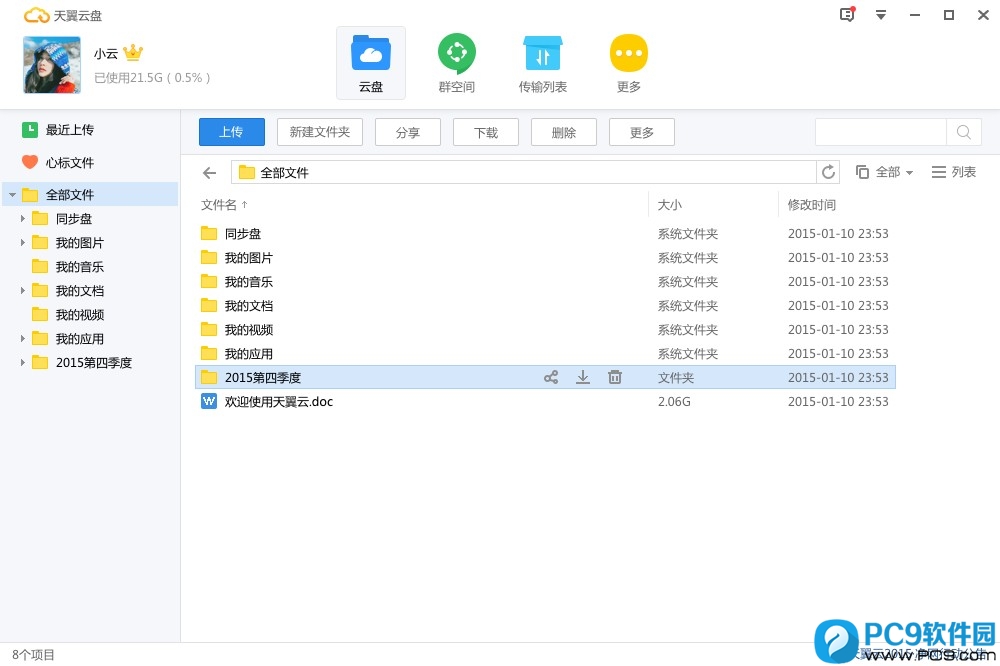Click the 分享 share button
This screenshot has height=666, width=1000.
tap(408, 132)
